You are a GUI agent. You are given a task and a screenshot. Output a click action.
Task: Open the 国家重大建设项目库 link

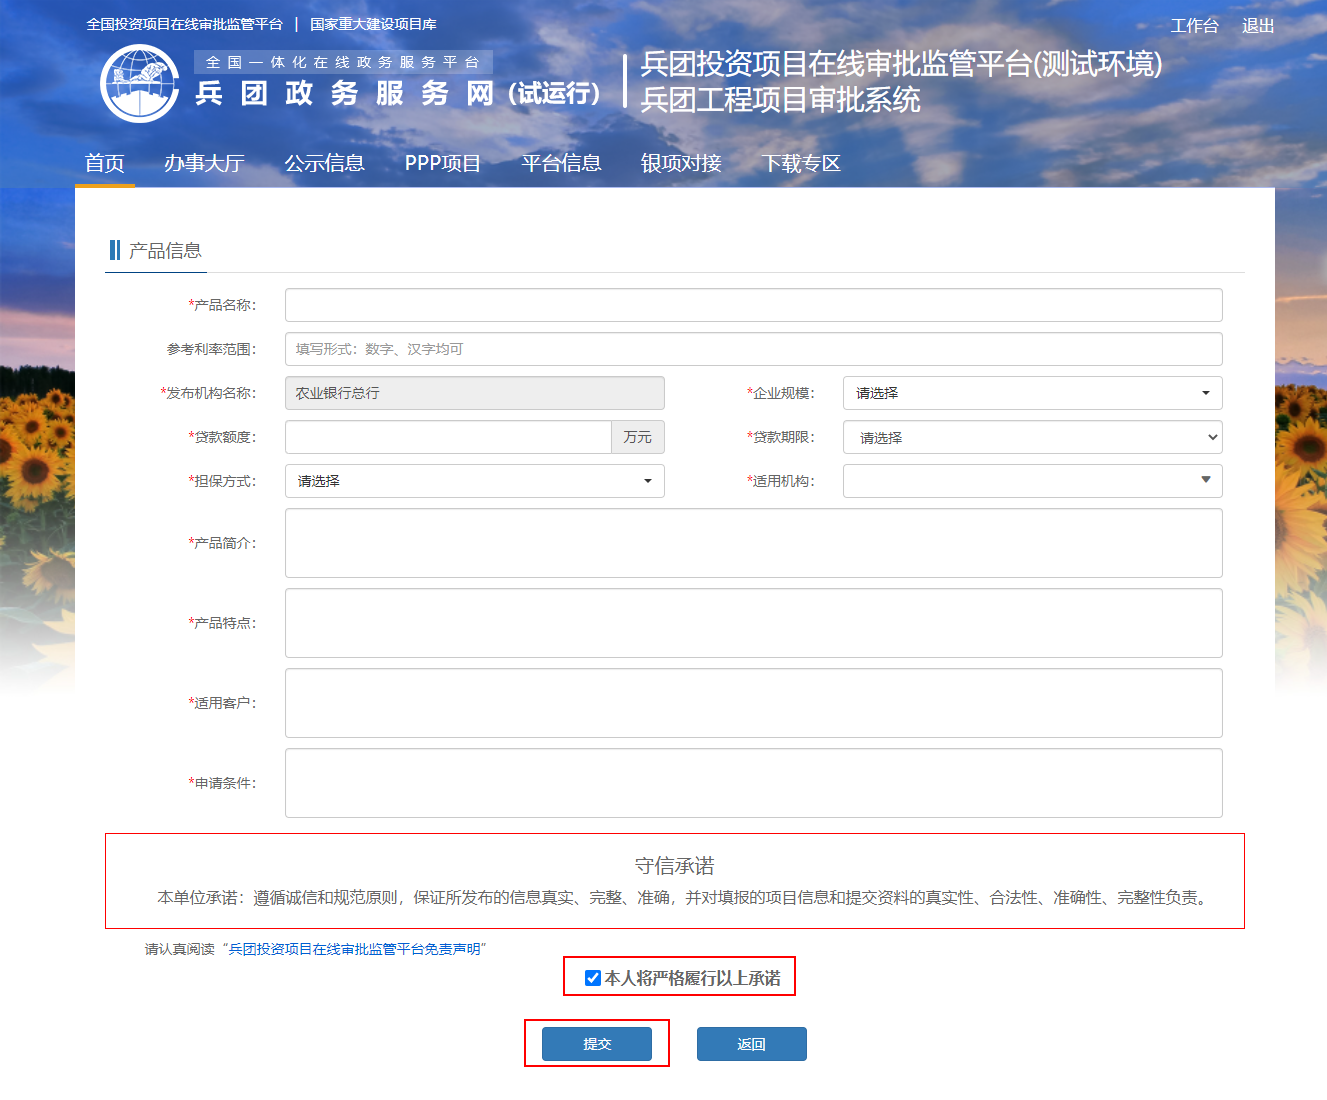[x=373, y=24]
